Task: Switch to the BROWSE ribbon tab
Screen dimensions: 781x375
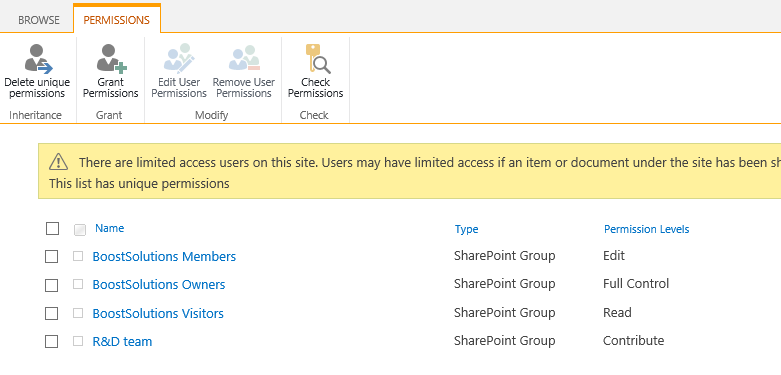Action: coord(39,20)
